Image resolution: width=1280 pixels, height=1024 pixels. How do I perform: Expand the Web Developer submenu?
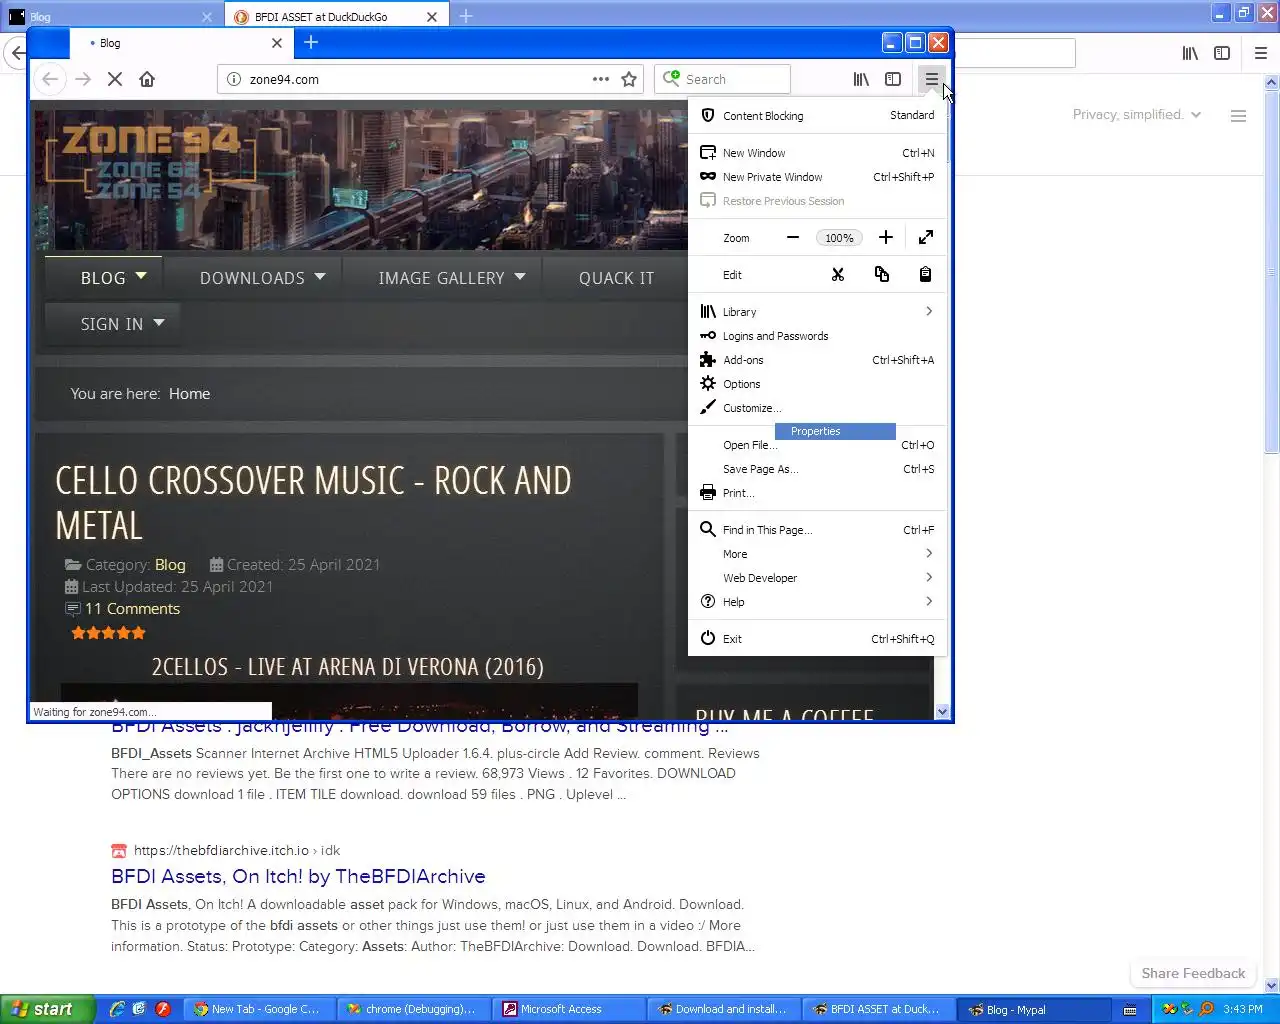(x=817, y=578)
